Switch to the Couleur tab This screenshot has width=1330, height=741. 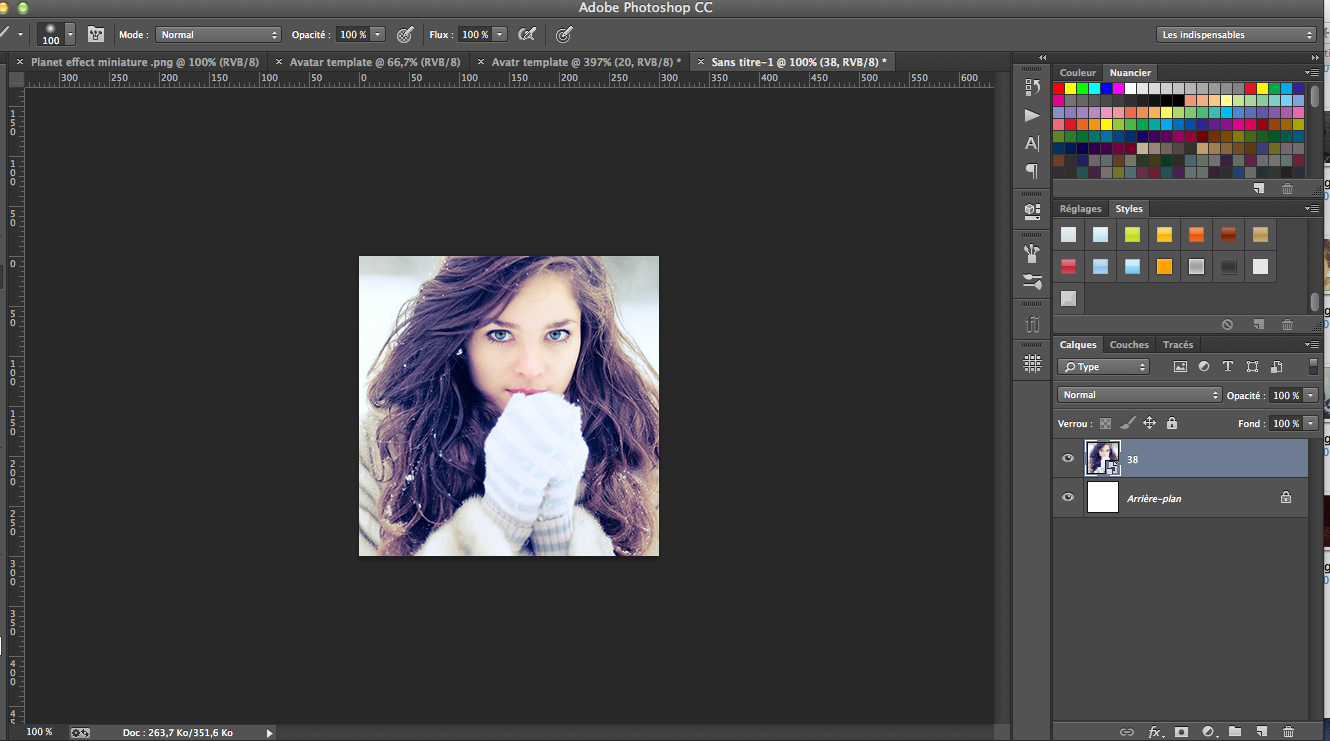click(1078, 73)
